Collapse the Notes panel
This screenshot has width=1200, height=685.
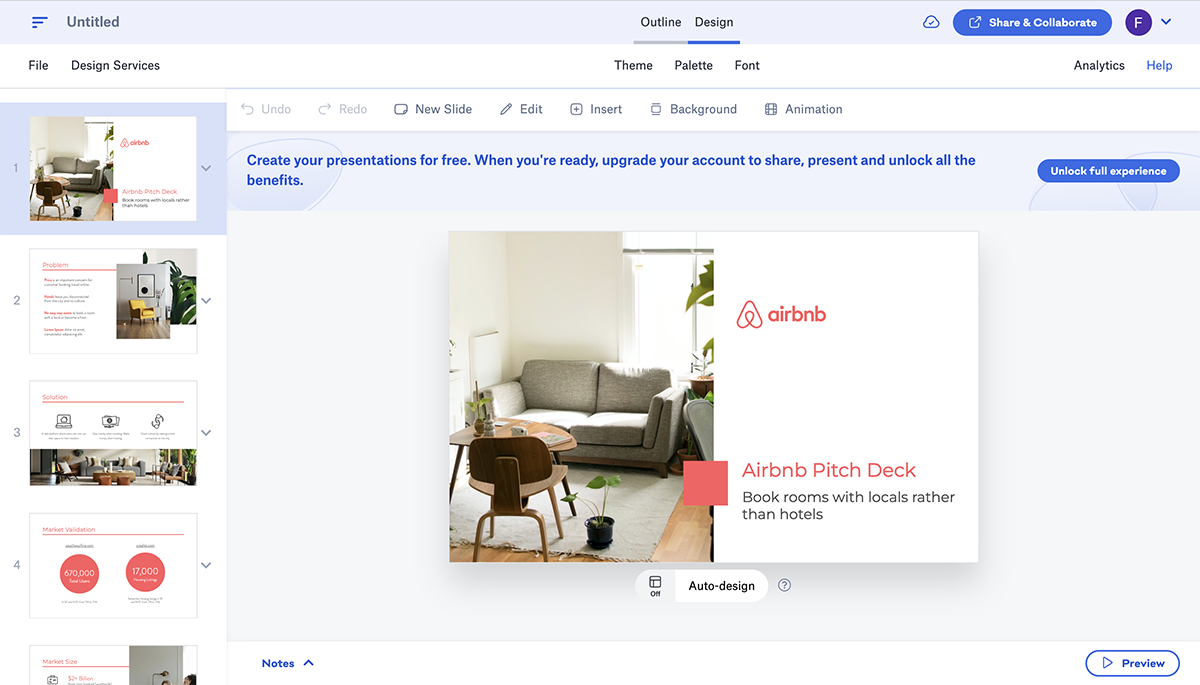308,662
